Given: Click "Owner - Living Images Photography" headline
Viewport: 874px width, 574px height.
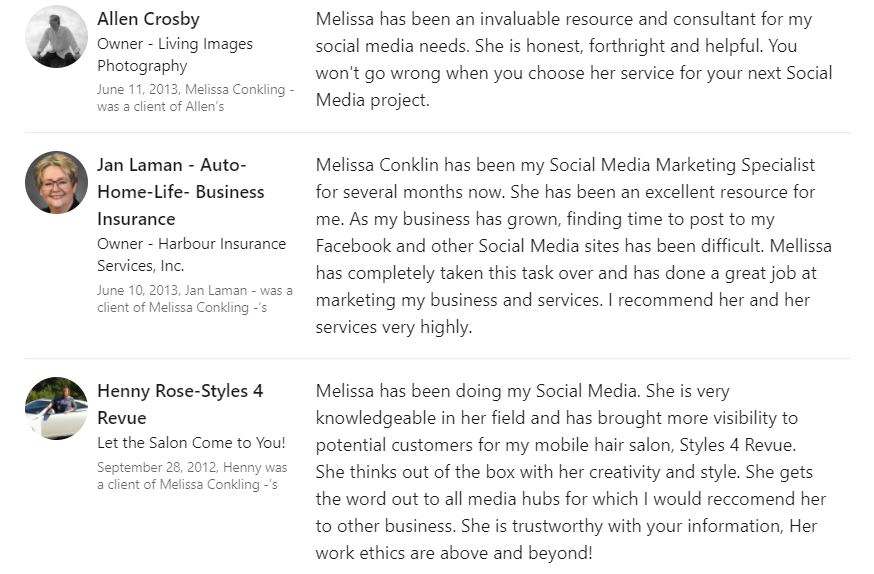Looking at the screenshot, I should [x=175, y=55].
